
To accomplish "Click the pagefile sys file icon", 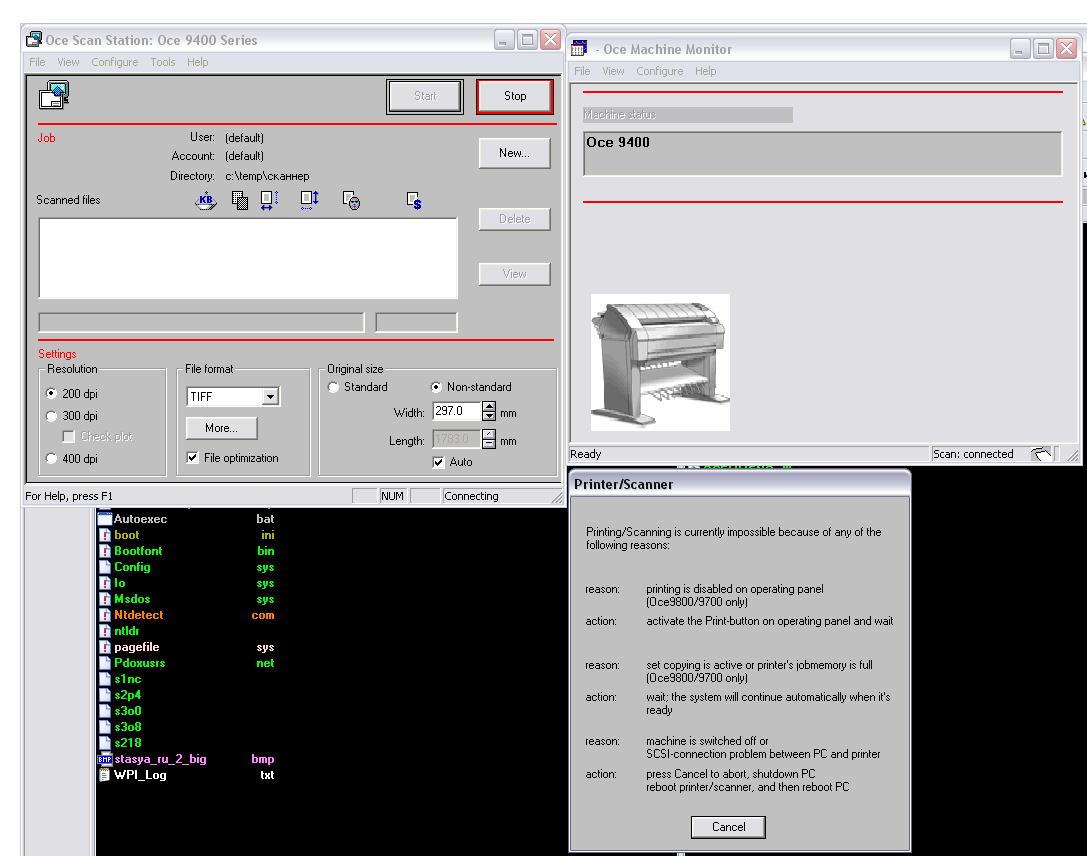I will click(x=105, y=647).
